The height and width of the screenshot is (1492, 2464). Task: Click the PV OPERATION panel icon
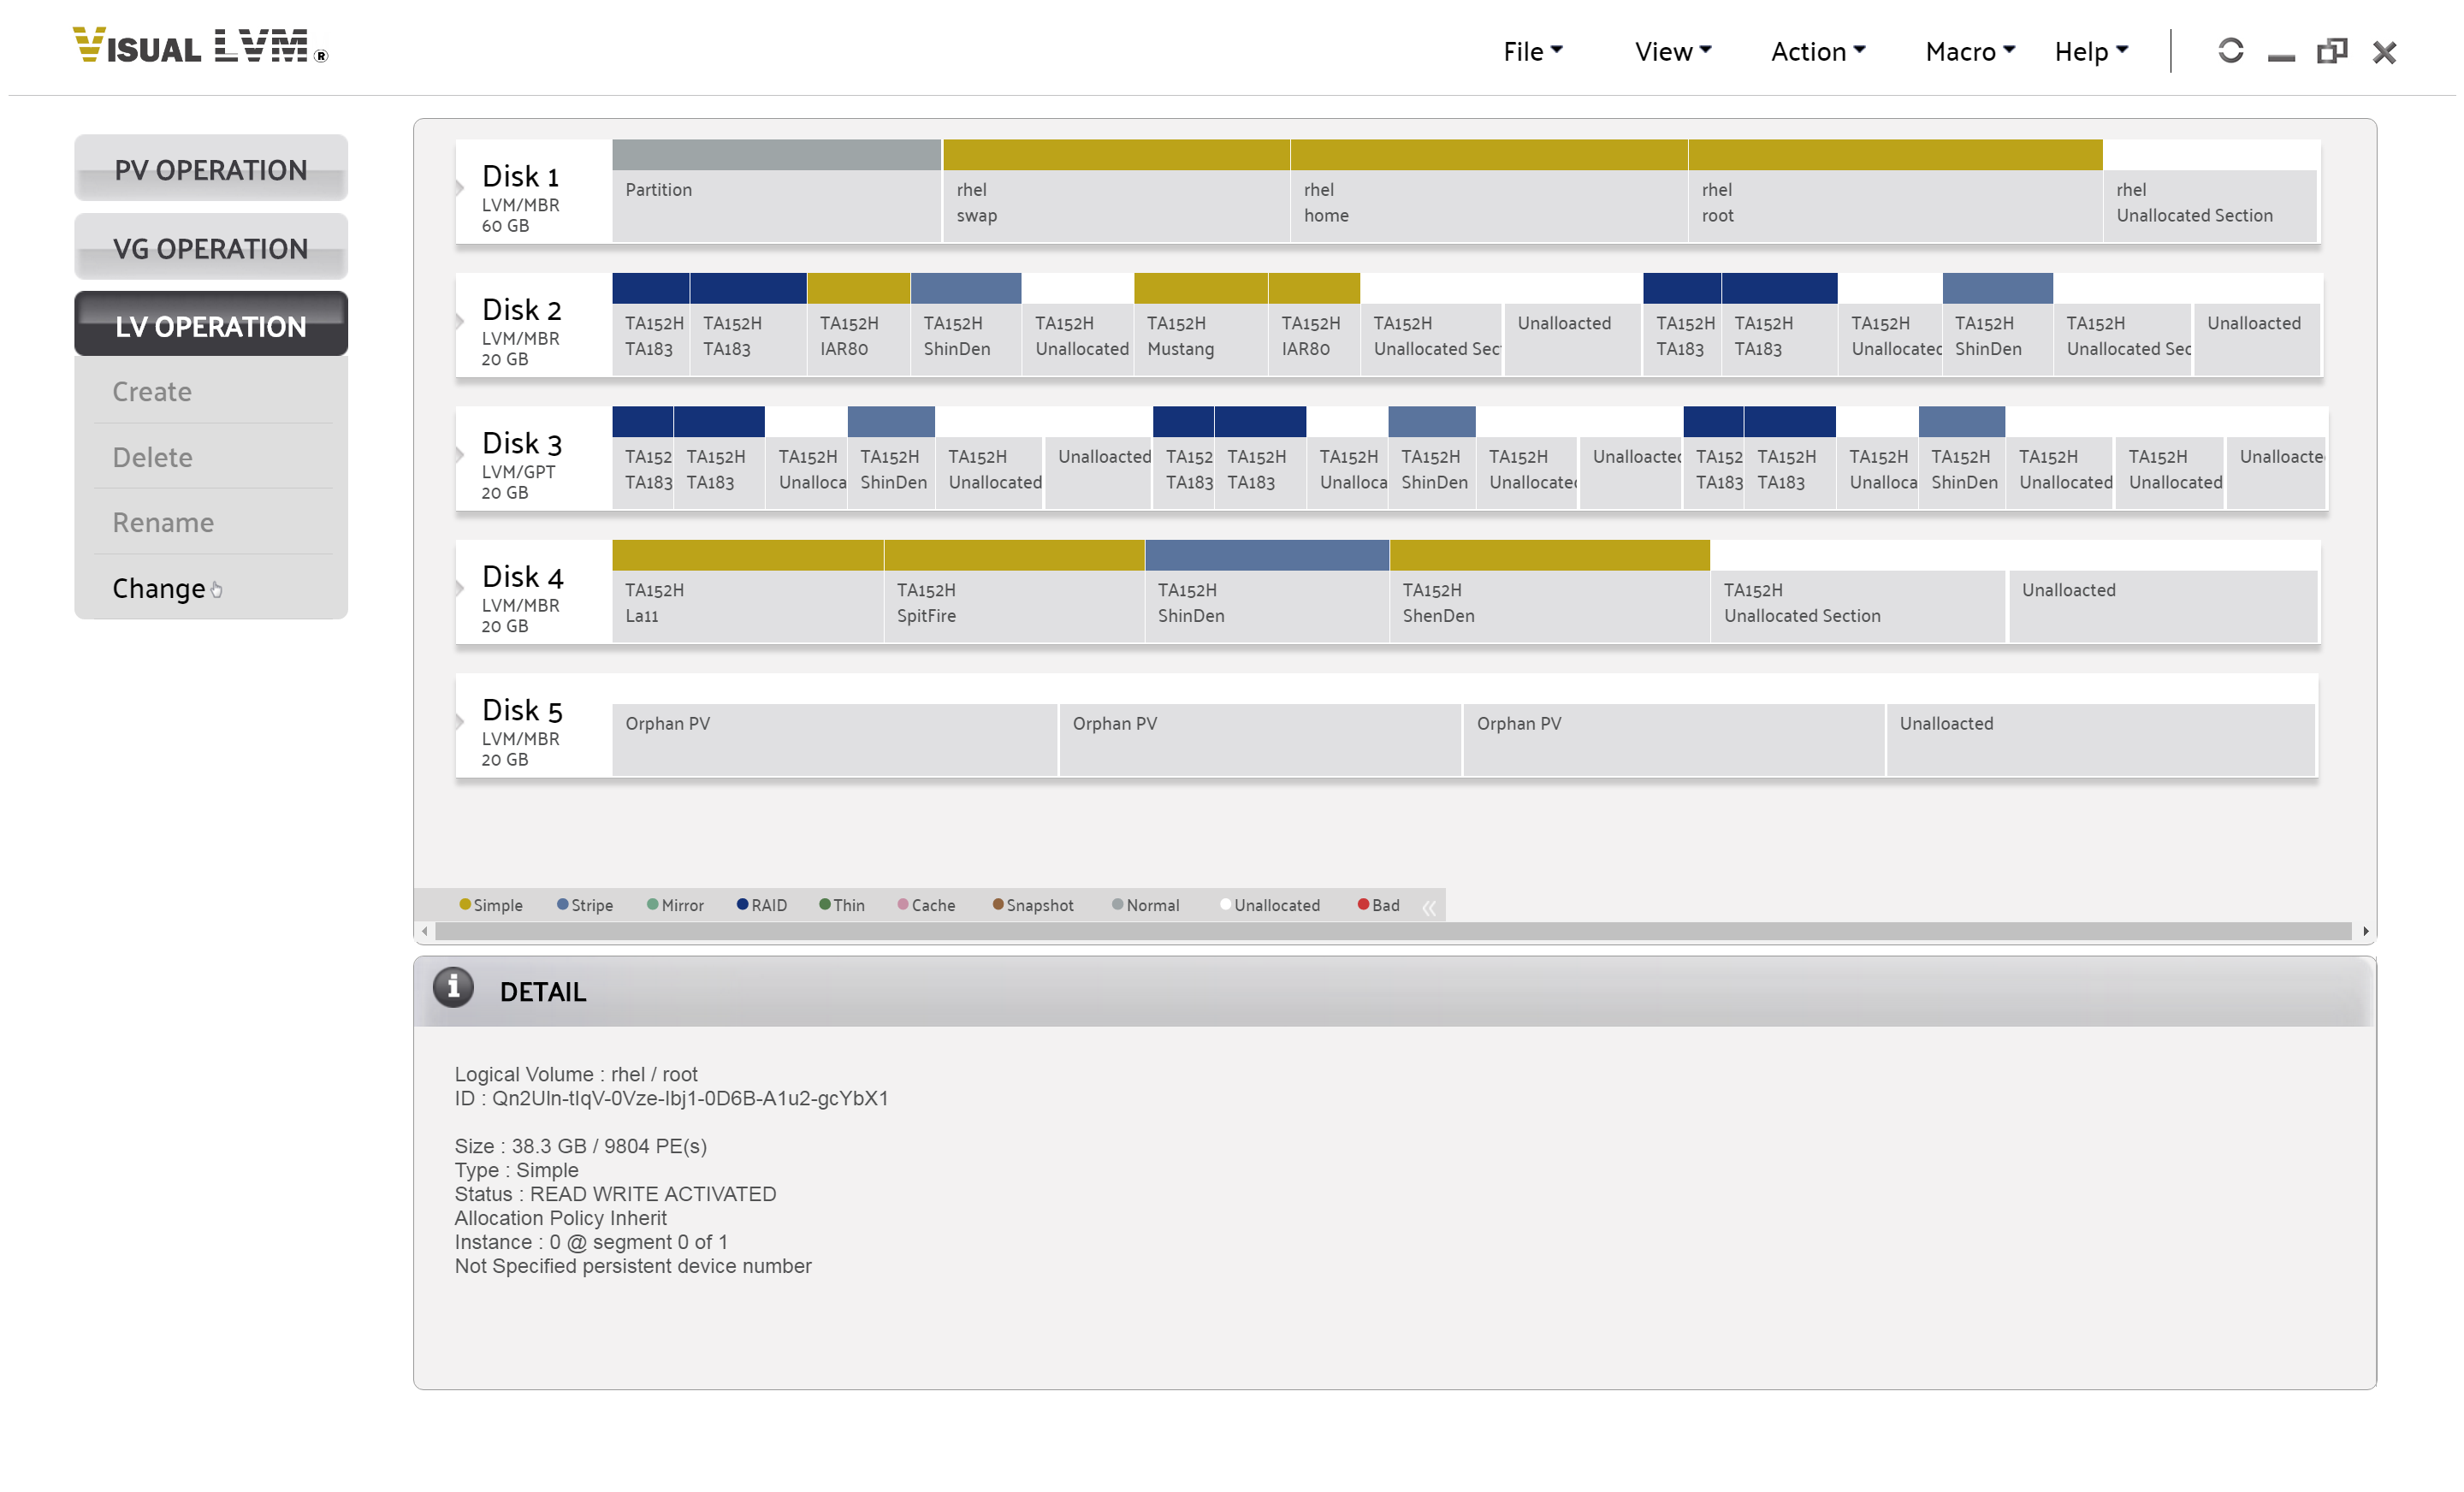click(x=210, y=170)
